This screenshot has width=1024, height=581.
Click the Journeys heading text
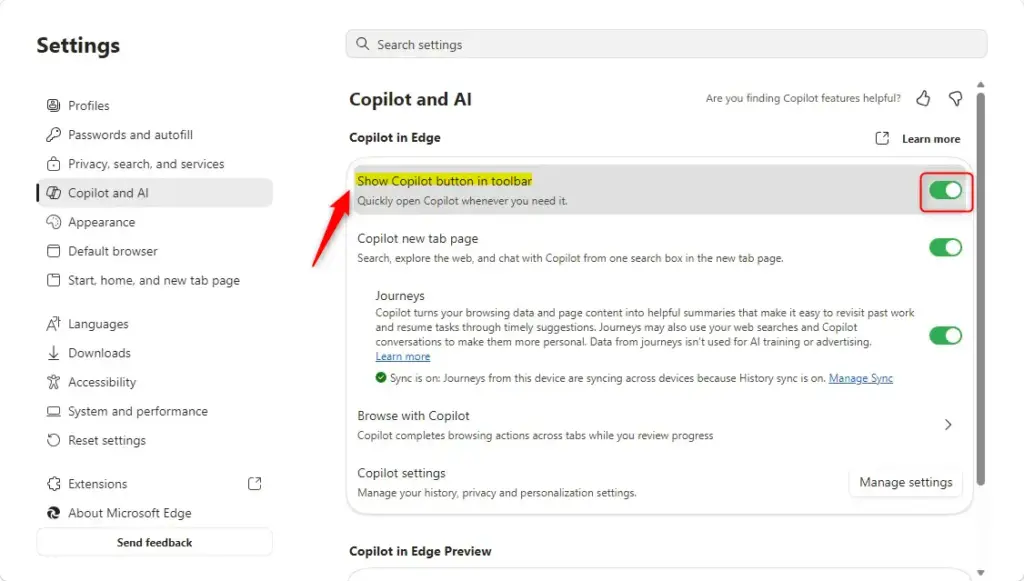click(x=400, y=296)
